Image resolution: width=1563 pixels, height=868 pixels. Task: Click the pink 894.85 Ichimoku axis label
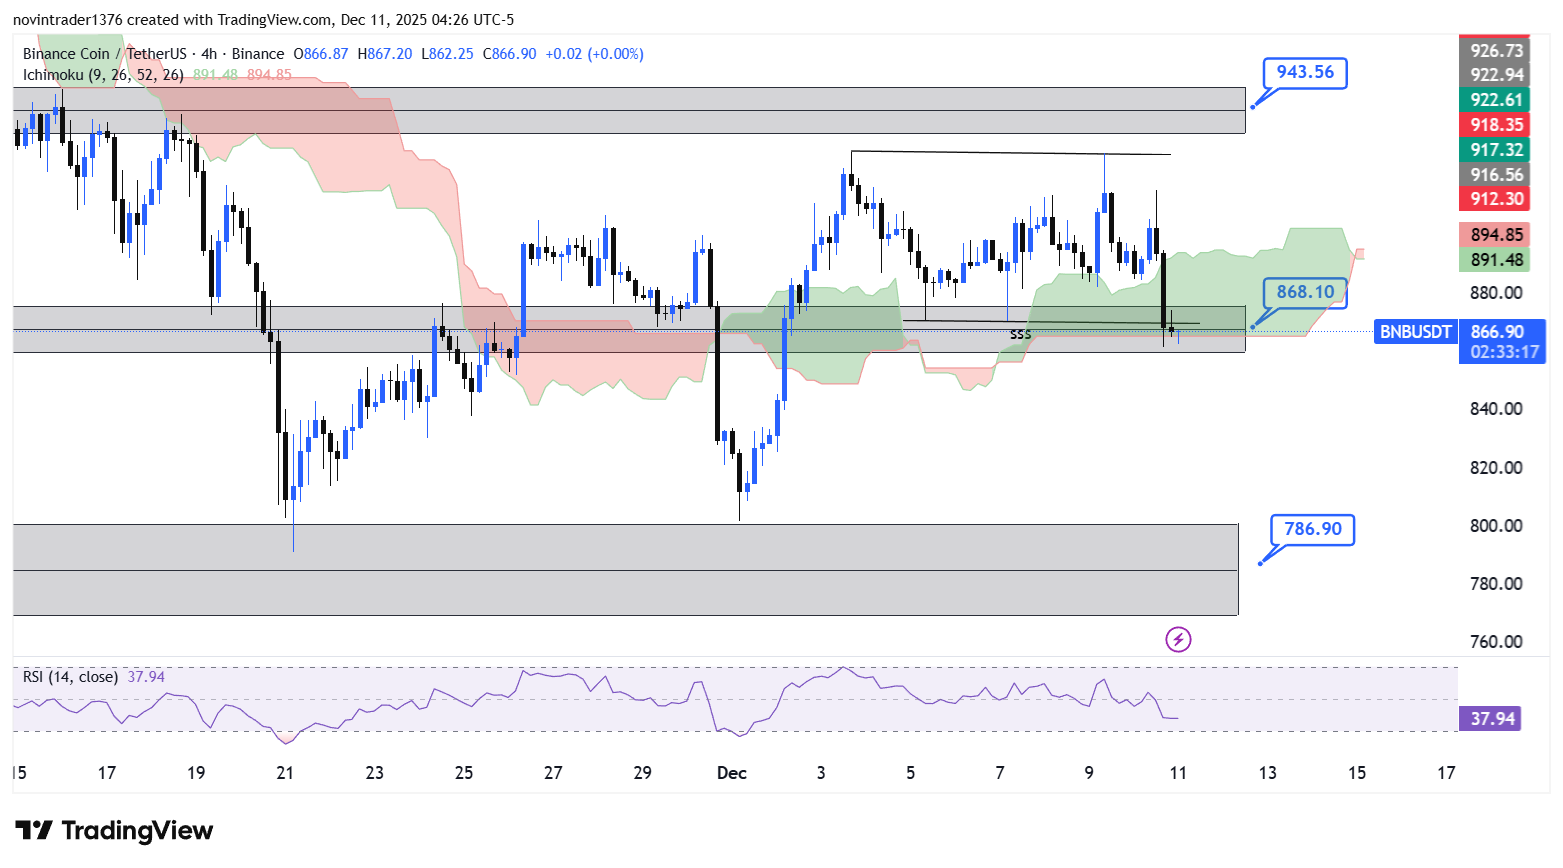click(1496, 235)
